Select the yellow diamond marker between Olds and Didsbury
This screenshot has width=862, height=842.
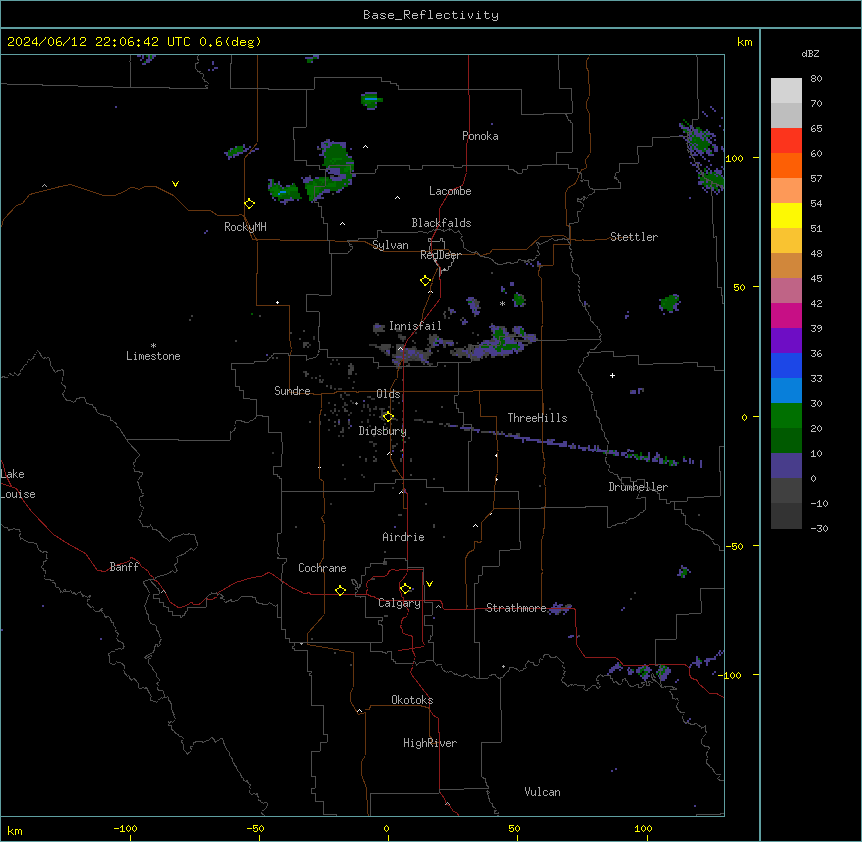[388, 417]
